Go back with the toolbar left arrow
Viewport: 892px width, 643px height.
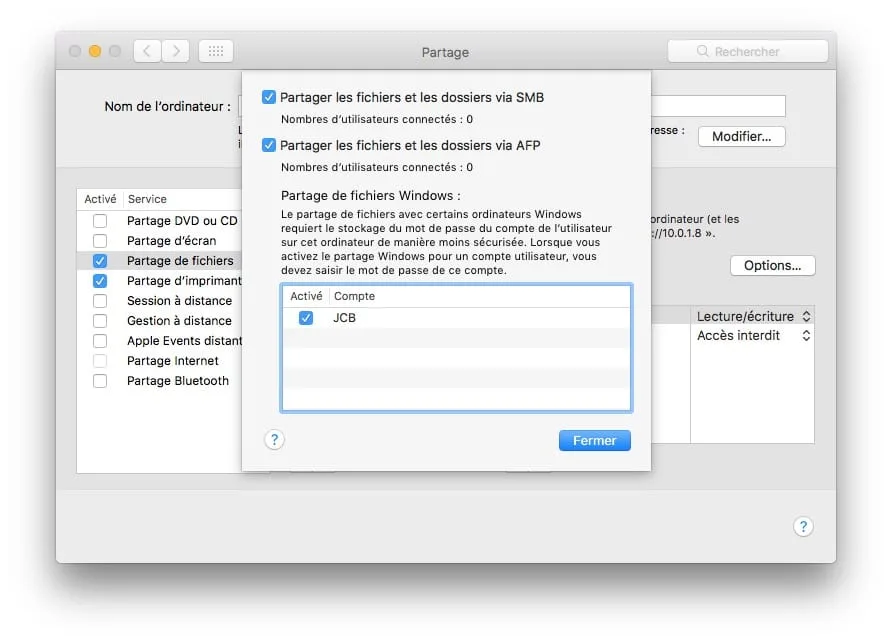tap(147, 51)
